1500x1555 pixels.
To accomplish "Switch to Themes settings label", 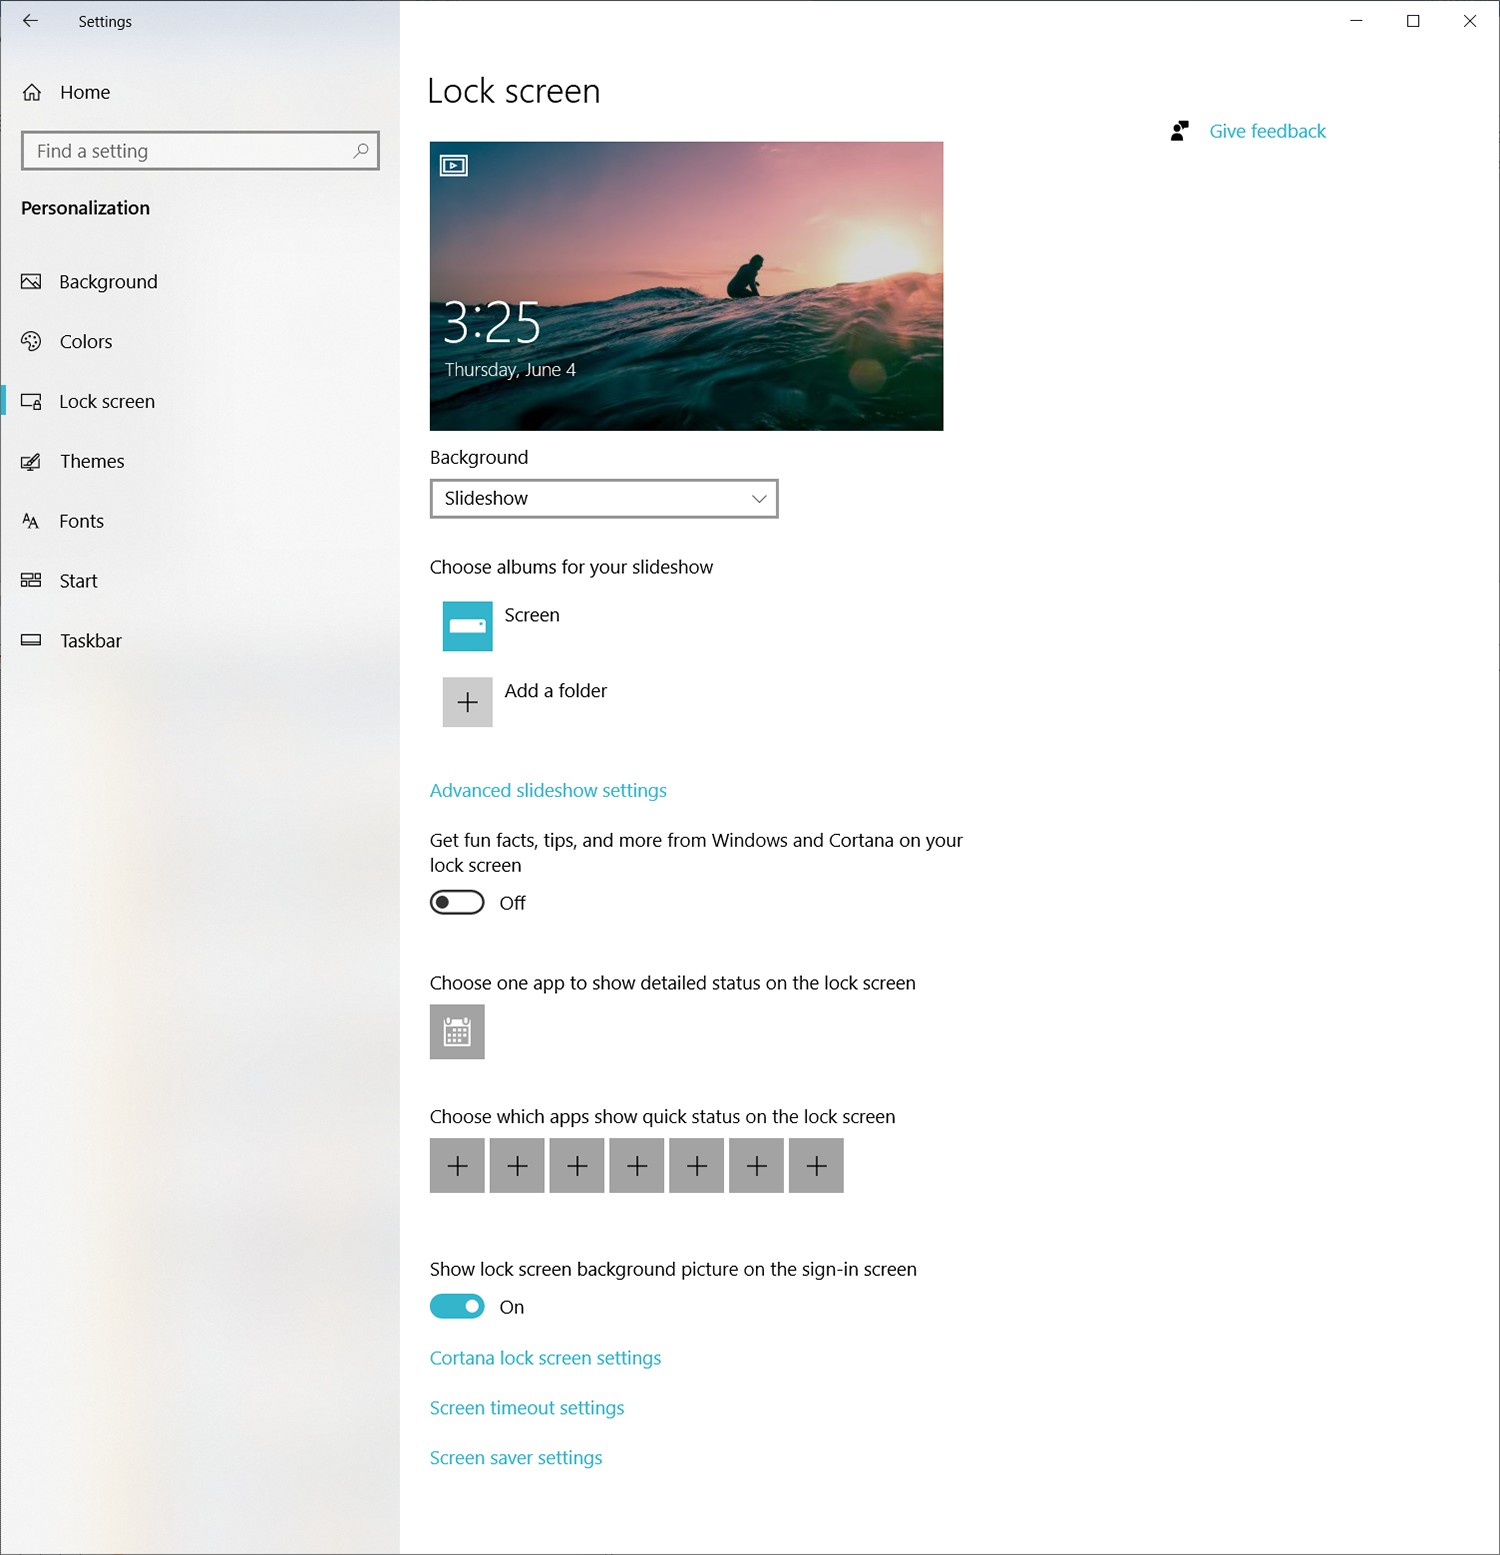I will (x=92, y=461).
